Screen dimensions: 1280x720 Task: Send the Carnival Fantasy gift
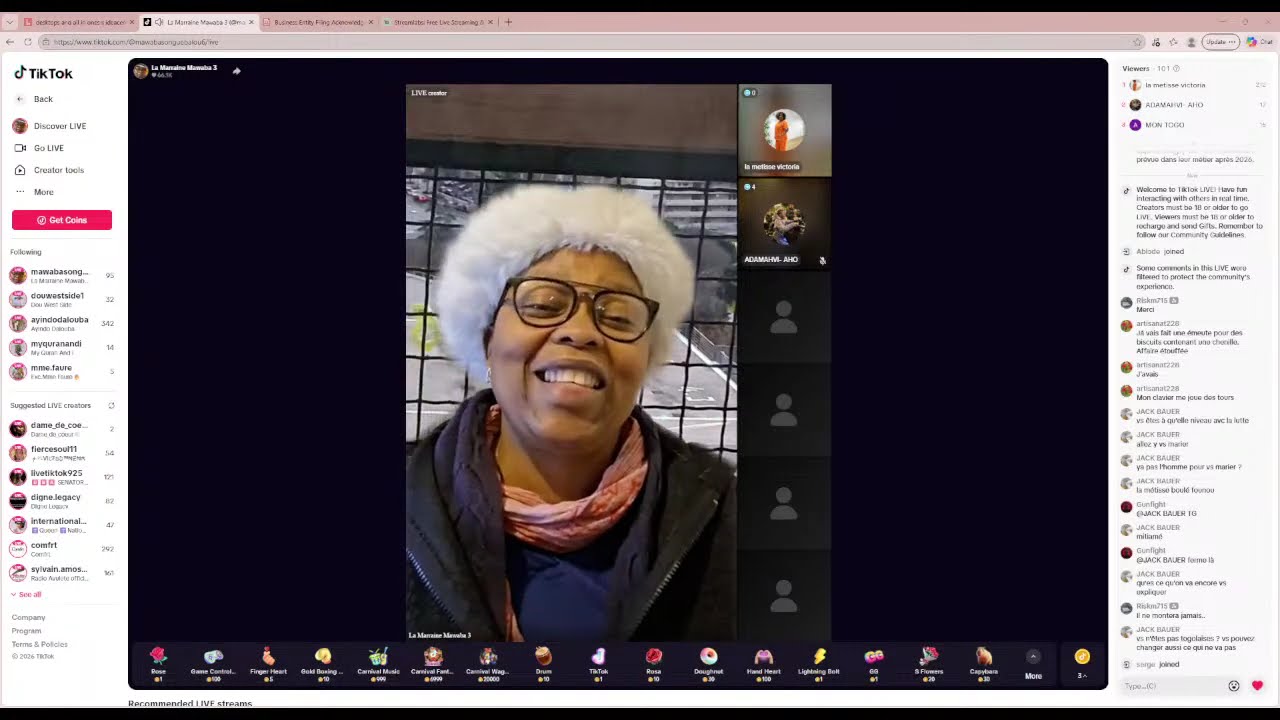(x=433, y=663)
